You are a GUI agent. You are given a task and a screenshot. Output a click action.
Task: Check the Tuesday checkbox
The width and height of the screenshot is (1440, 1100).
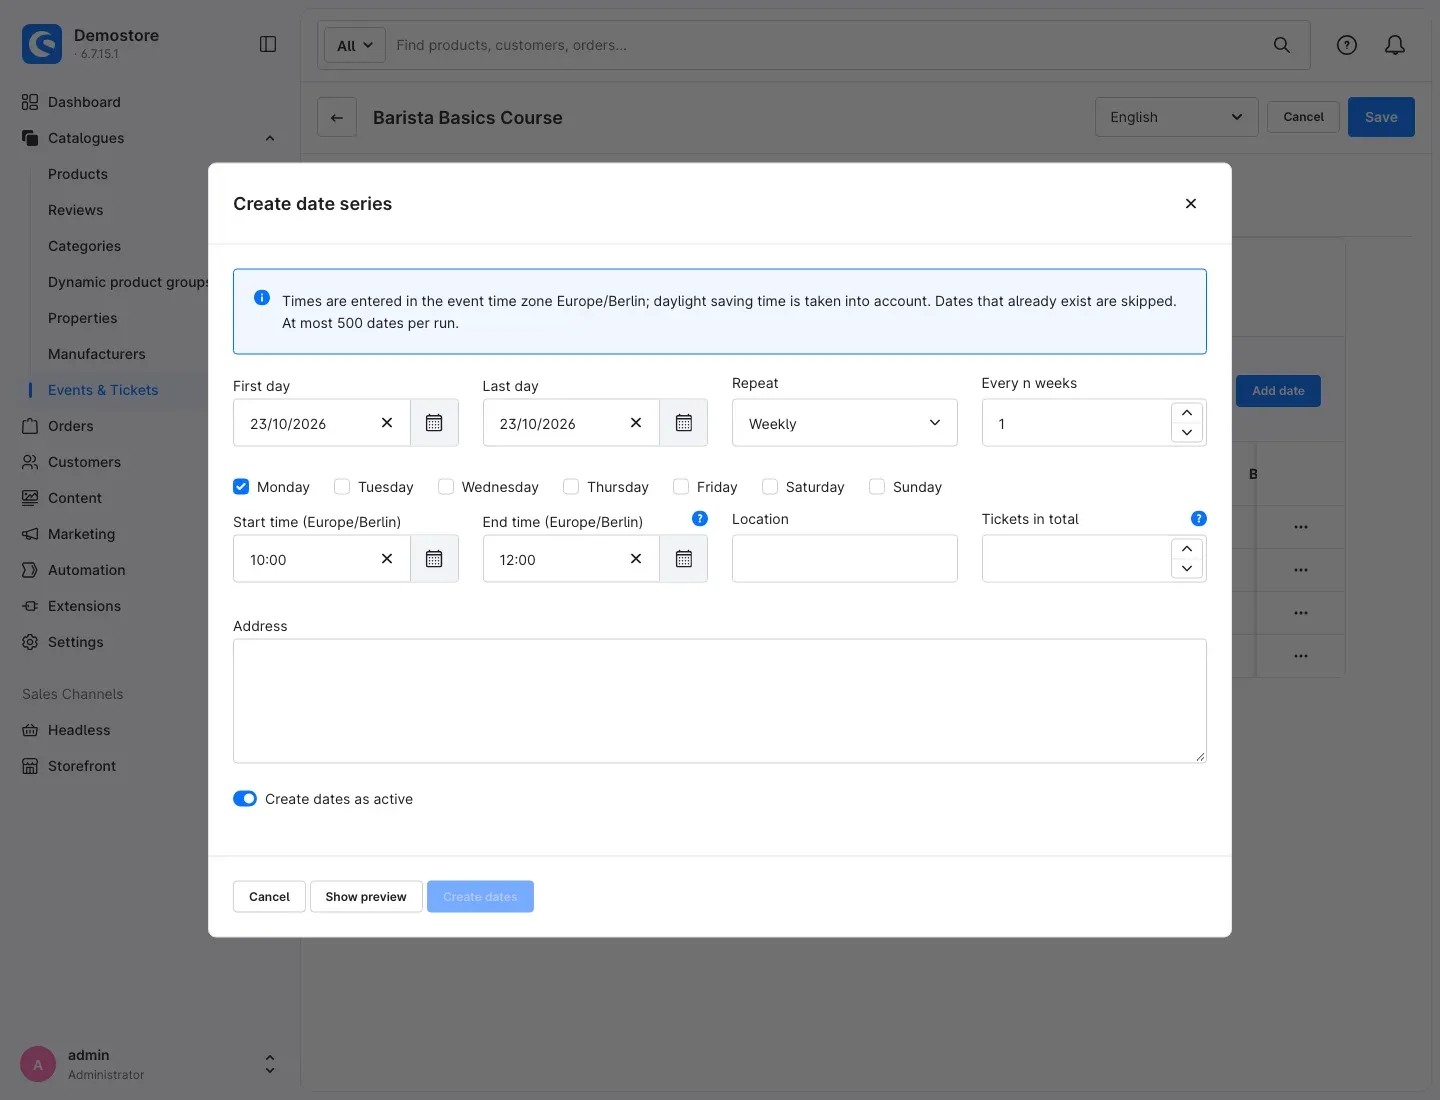tap(342, 487)
